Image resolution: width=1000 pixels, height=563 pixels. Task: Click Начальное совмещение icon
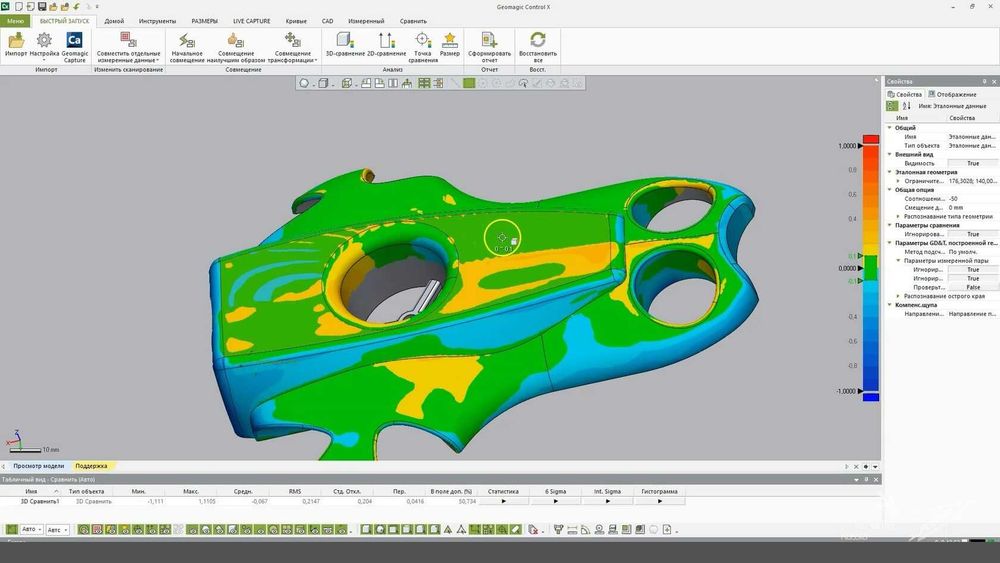[x=187, y=41]
